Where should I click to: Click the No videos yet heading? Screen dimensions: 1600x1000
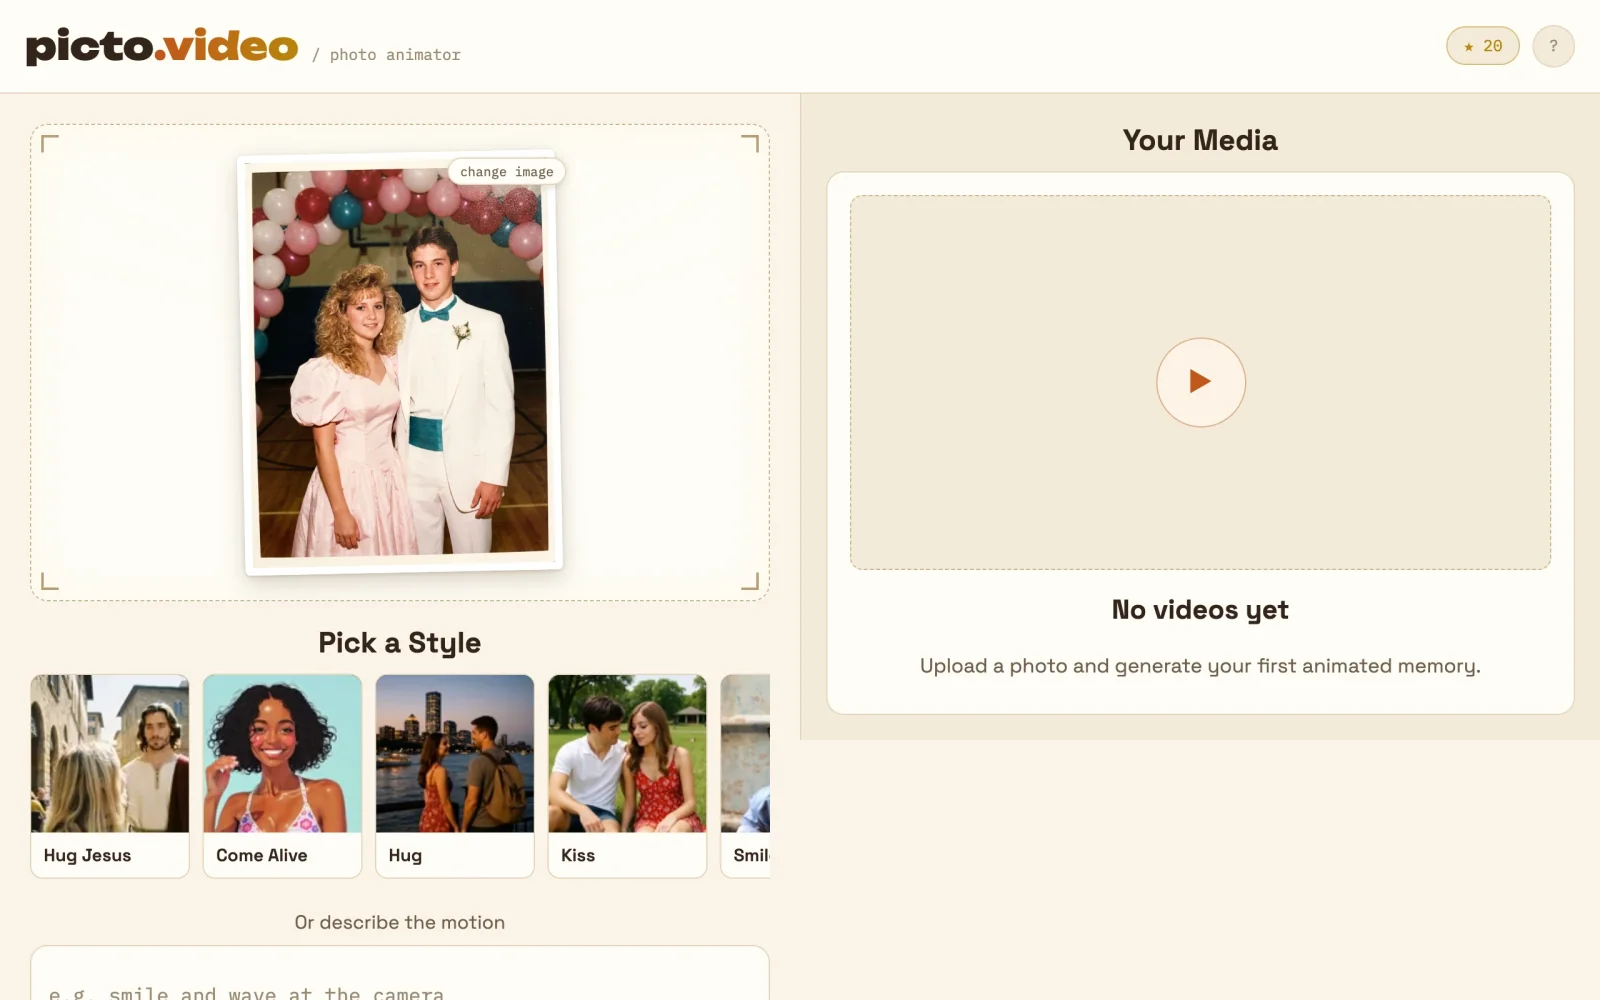pos(1200,609)
